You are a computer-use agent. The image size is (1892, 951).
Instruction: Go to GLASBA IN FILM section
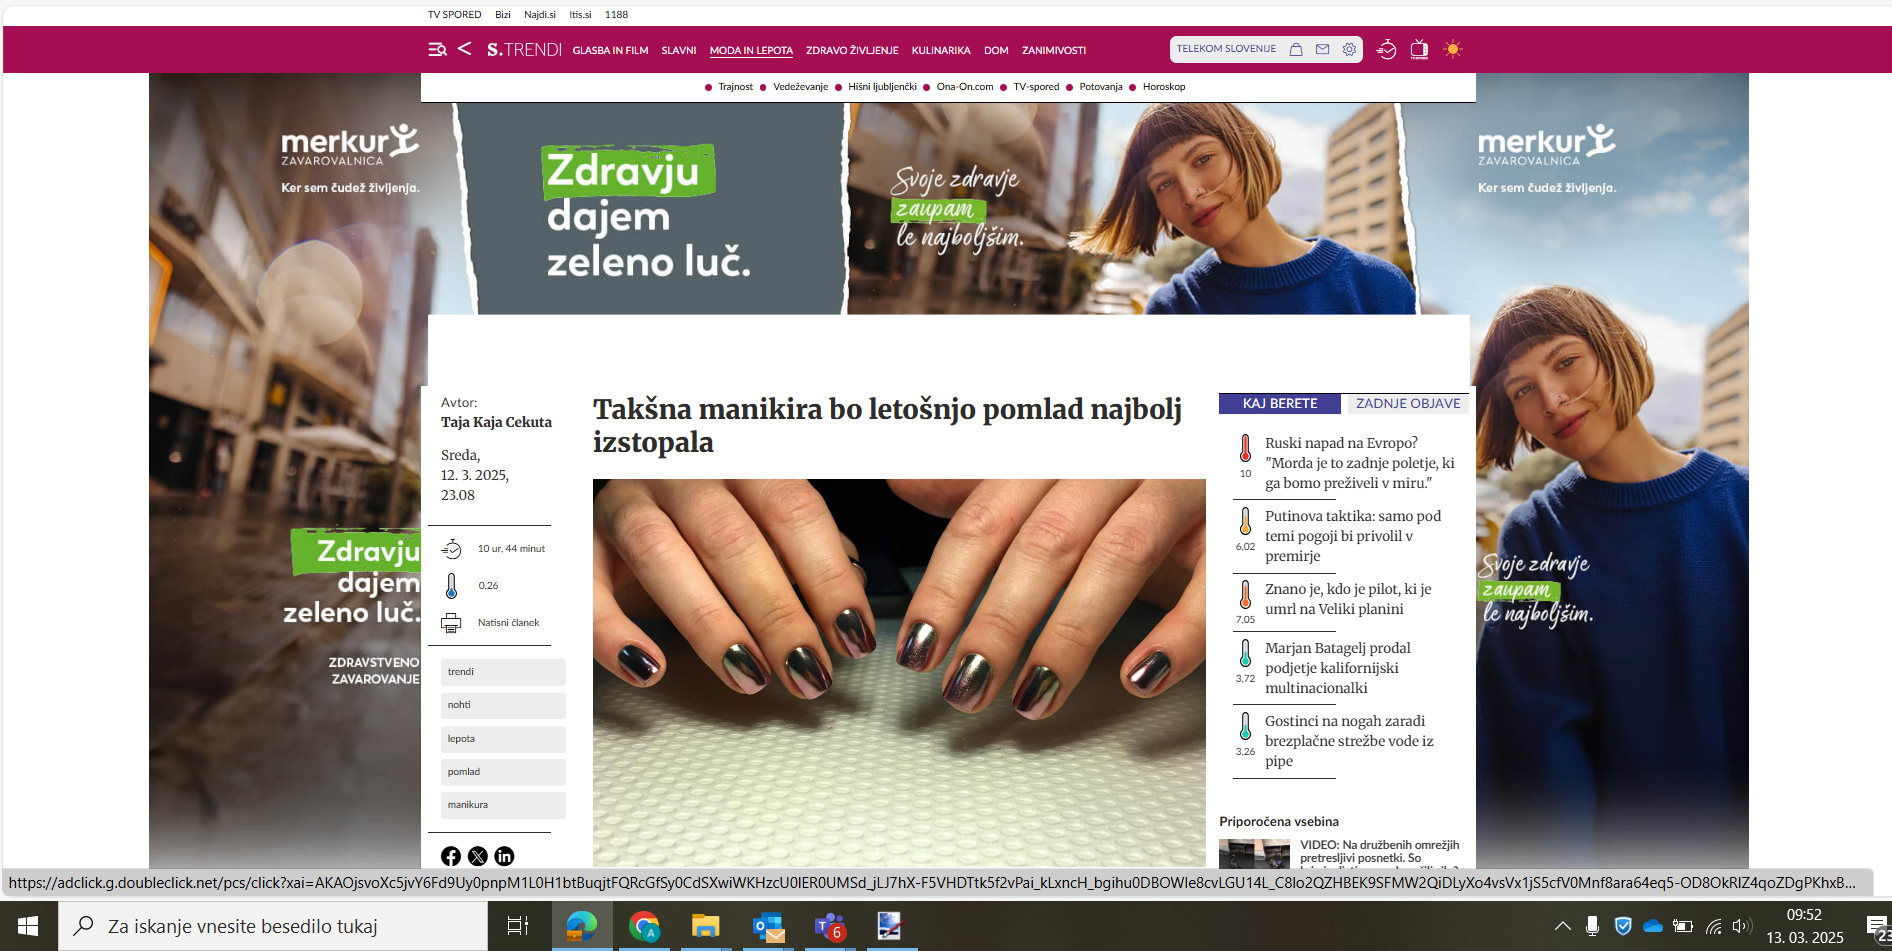[x=610, y=50]
